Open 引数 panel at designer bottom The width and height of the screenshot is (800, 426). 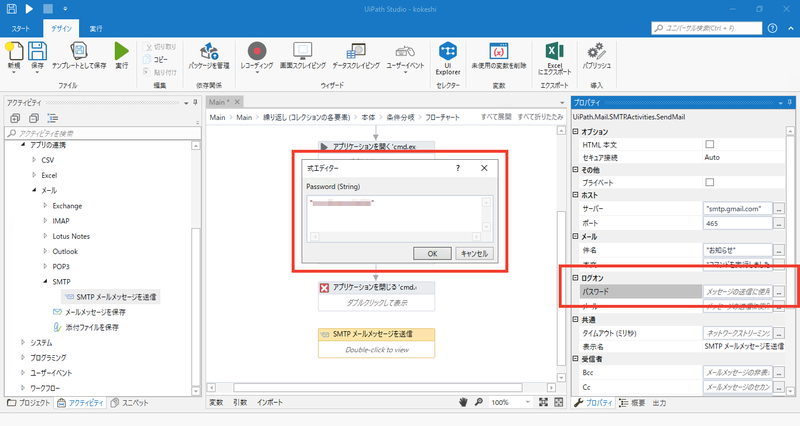click(240, 403)
